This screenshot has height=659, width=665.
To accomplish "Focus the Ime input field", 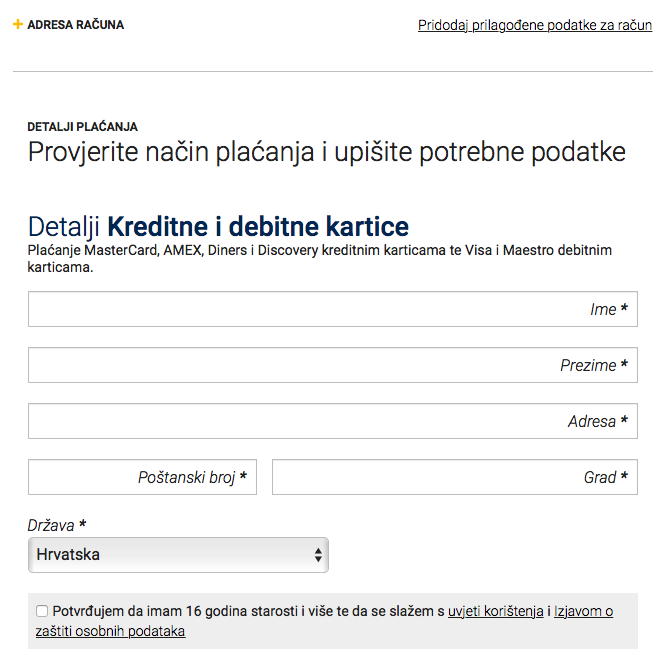I will pos(332,310).
